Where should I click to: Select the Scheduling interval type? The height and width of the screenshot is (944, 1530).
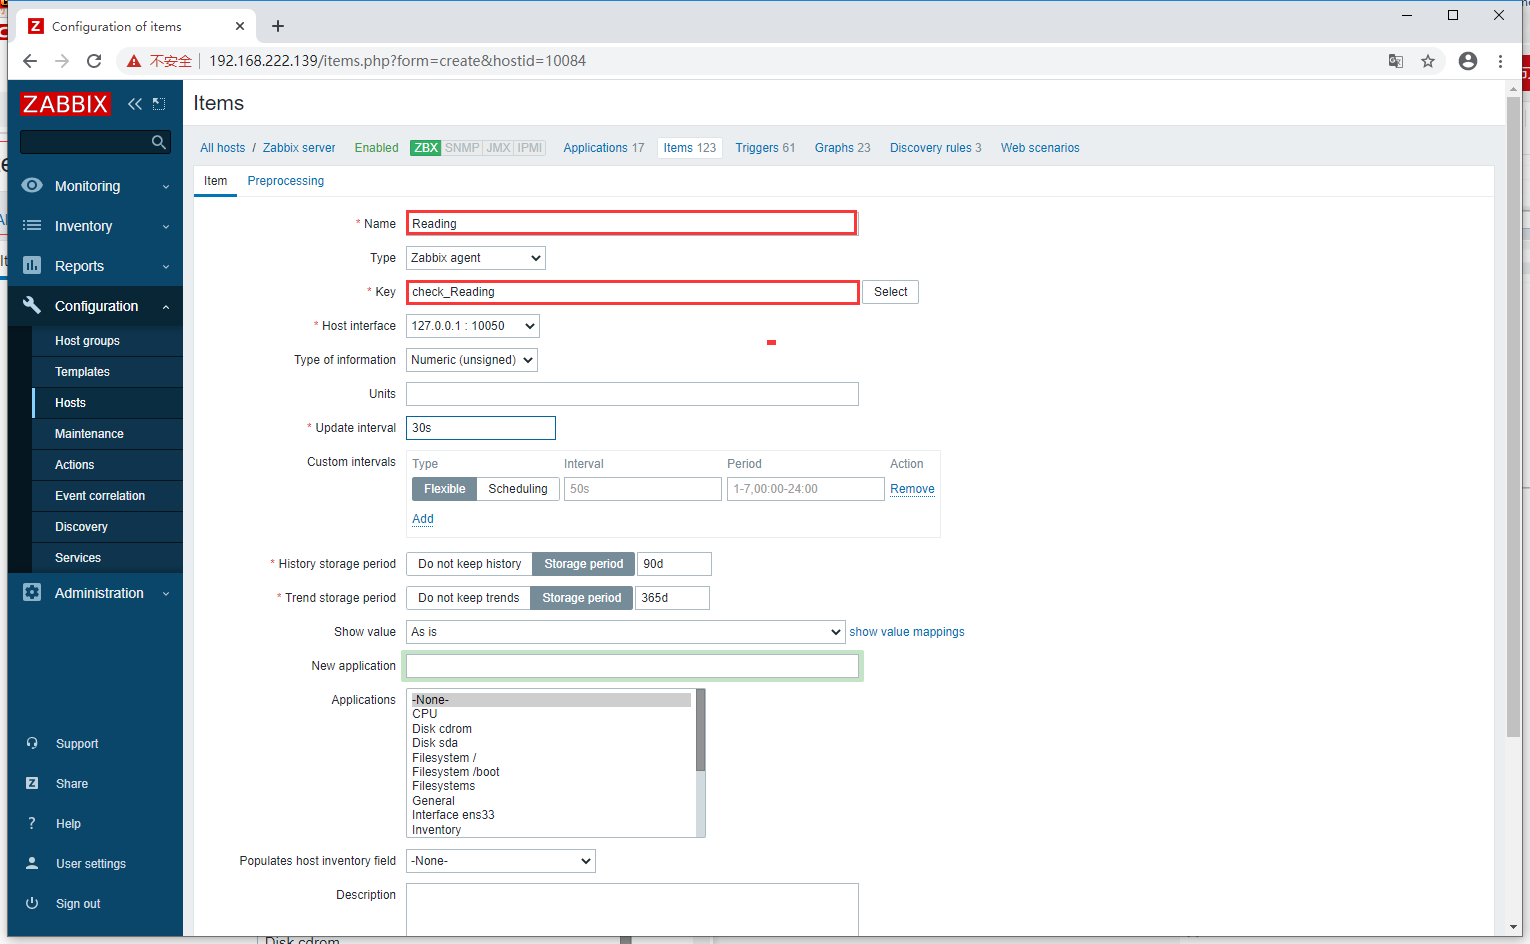pyautogui.click(x=517, y=489)
